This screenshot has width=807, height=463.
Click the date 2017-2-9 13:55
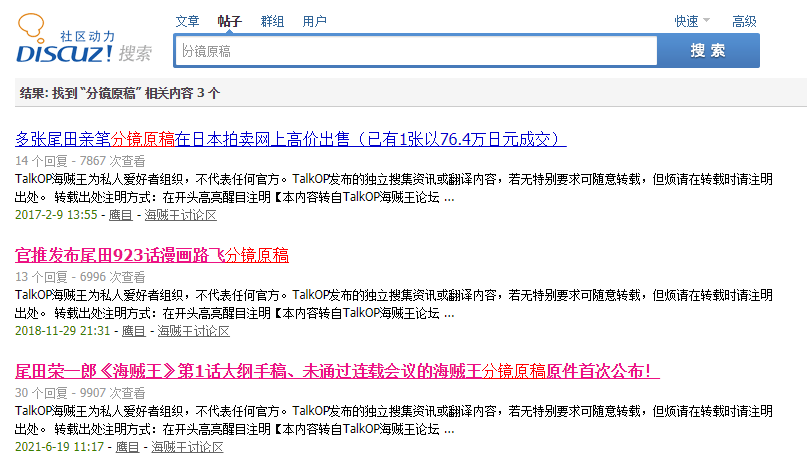56,215
